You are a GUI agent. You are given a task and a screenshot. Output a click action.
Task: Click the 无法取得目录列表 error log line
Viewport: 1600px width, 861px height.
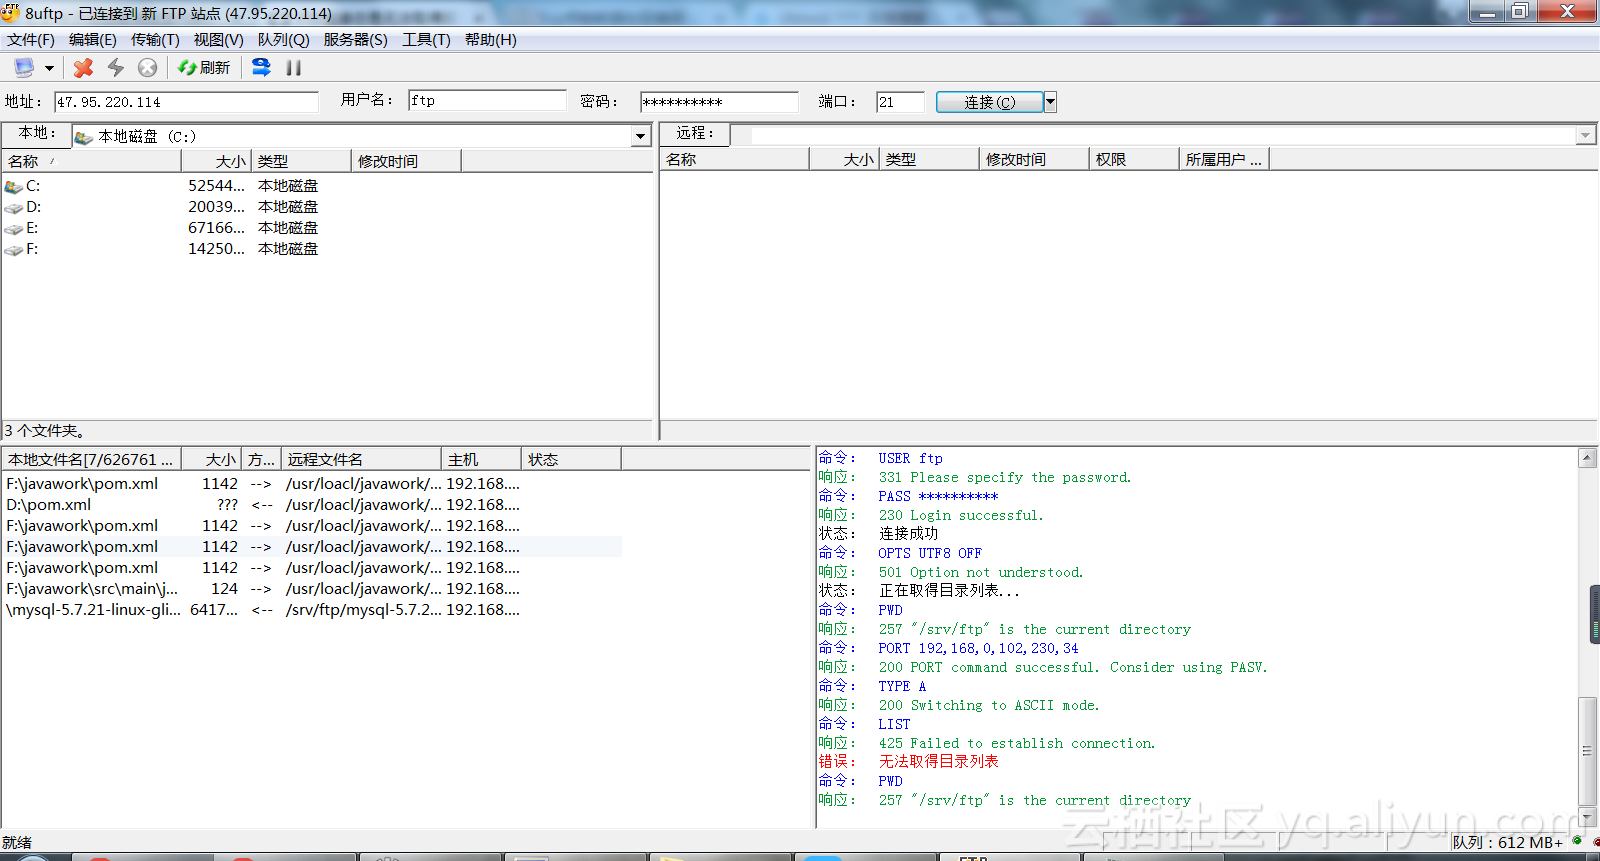click(938, 762)
